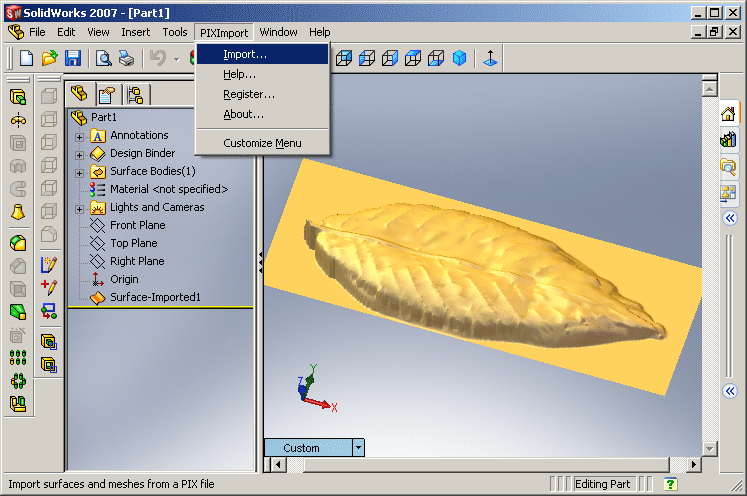Expand the Surface Bodies(1) tree node
747x496 pixels.
pyautogui.click(x=80, y=173)
